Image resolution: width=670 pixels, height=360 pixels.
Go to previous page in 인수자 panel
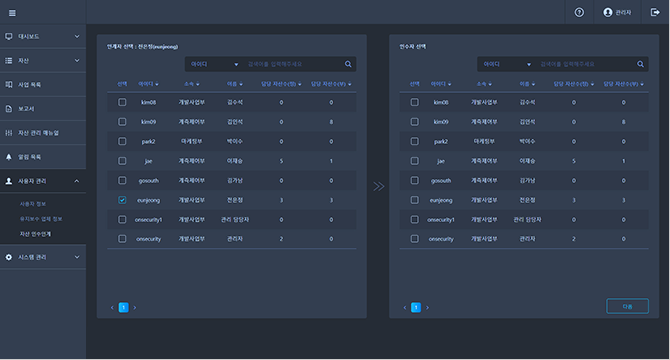[405, 307]
